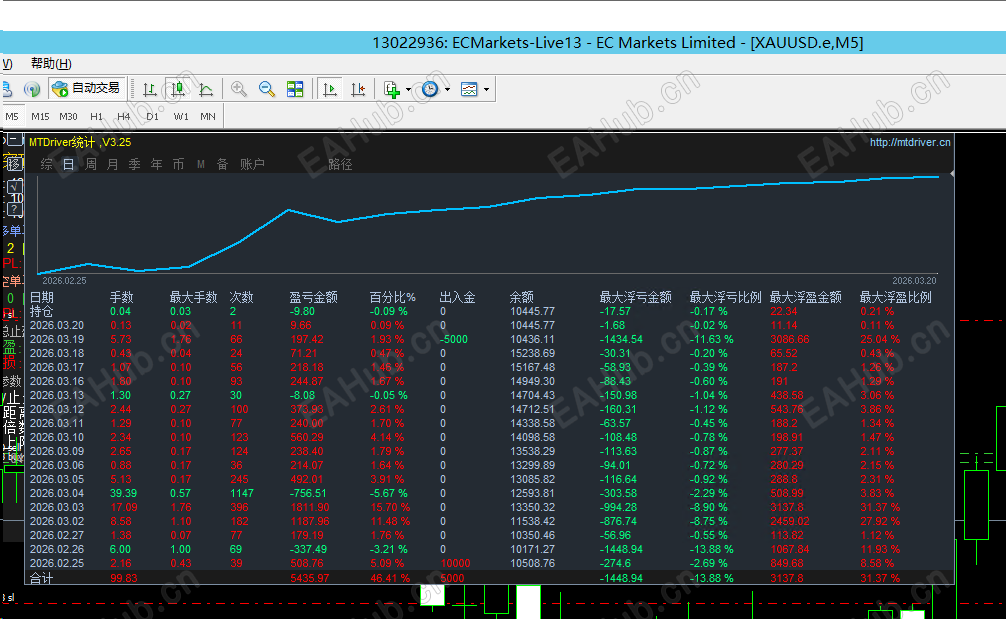The height and width of the screenshot is (619, 1006).
Task: Switch to the 年 yearly tab
Action: click(156, 164)
